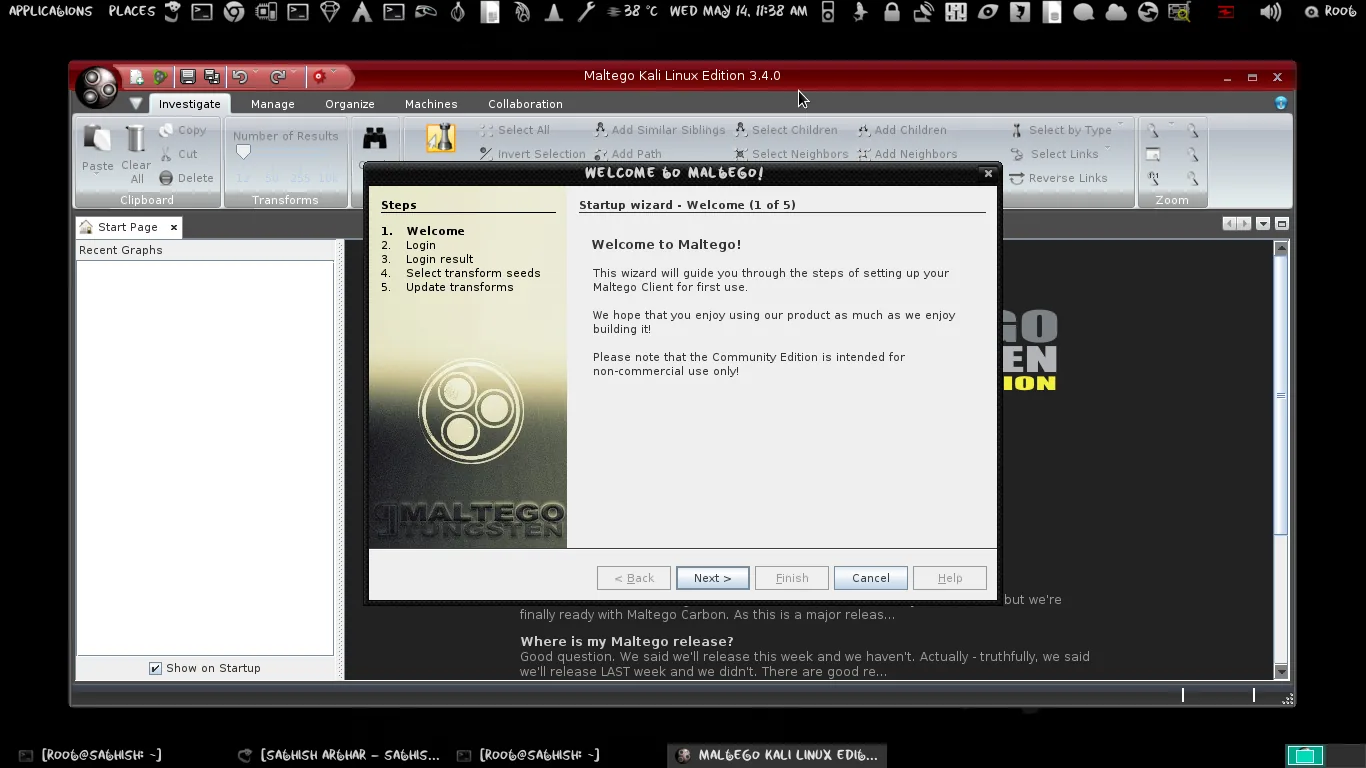This screenshot has height=768, width=1366.
Task: Click Add Children in the ribbon
Action: pos(902,130)
